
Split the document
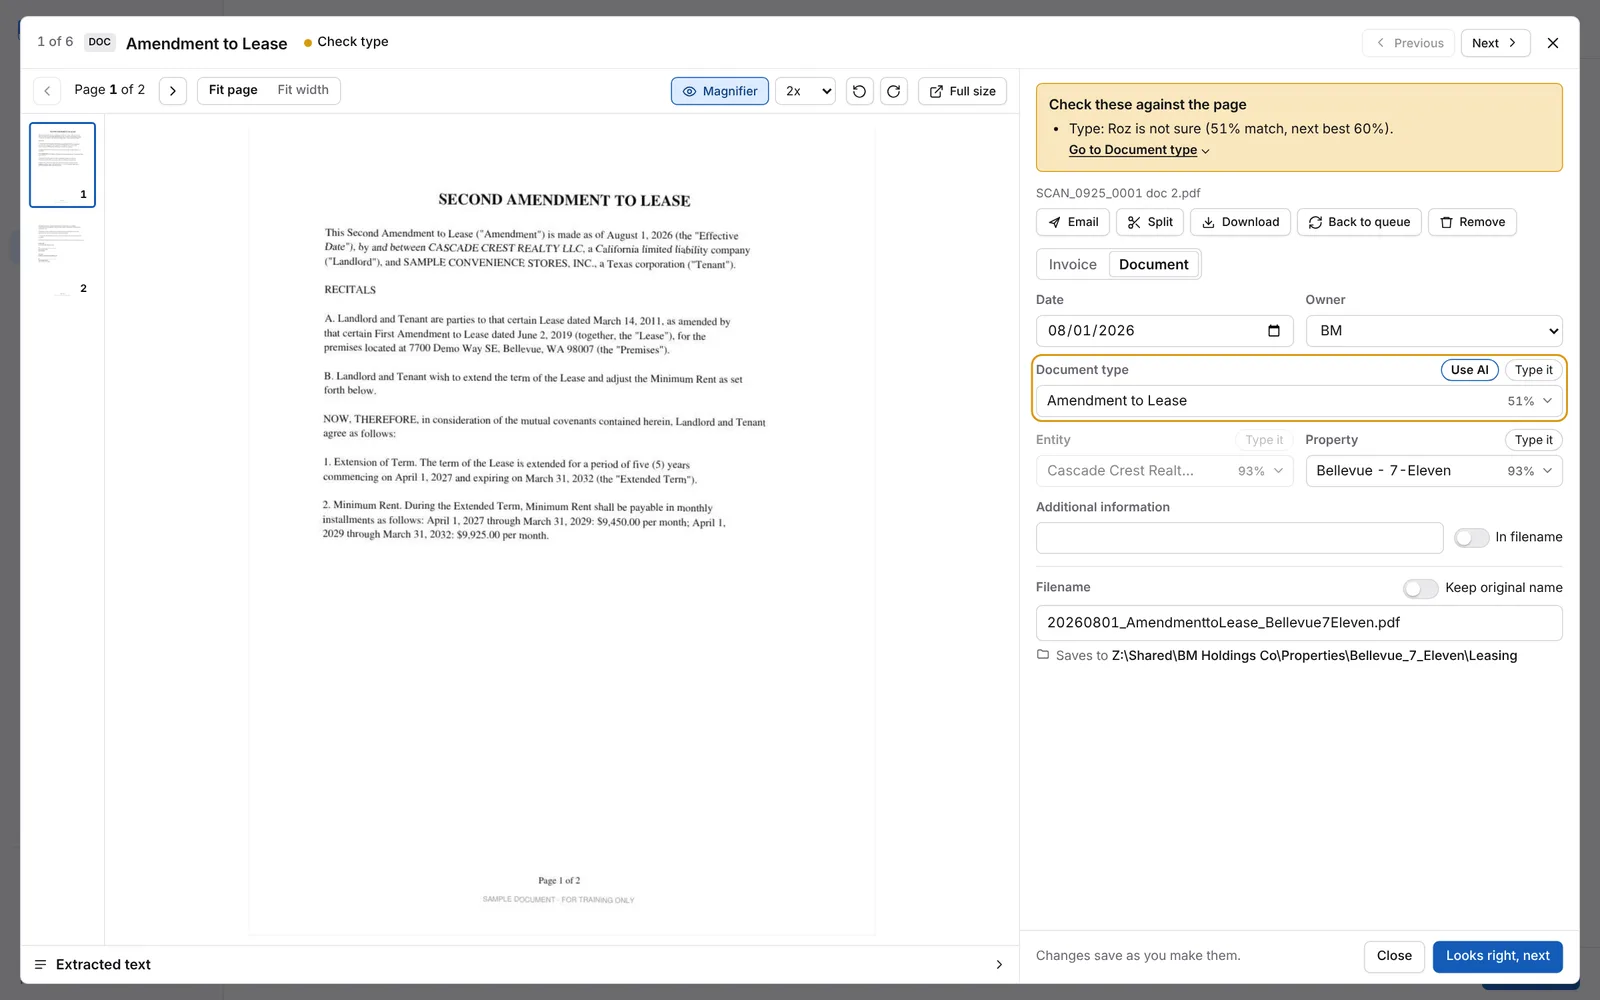point(1150,222)
